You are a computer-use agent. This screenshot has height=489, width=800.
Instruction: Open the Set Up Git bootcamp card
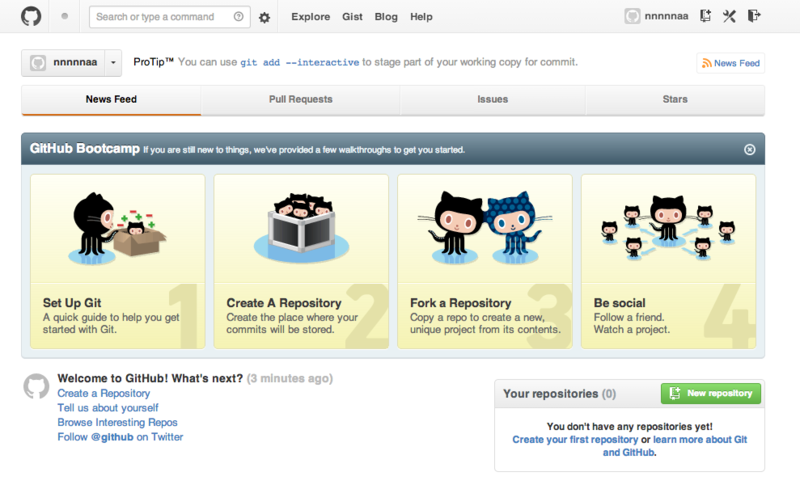pyautogui.click(x=118, y=261)
